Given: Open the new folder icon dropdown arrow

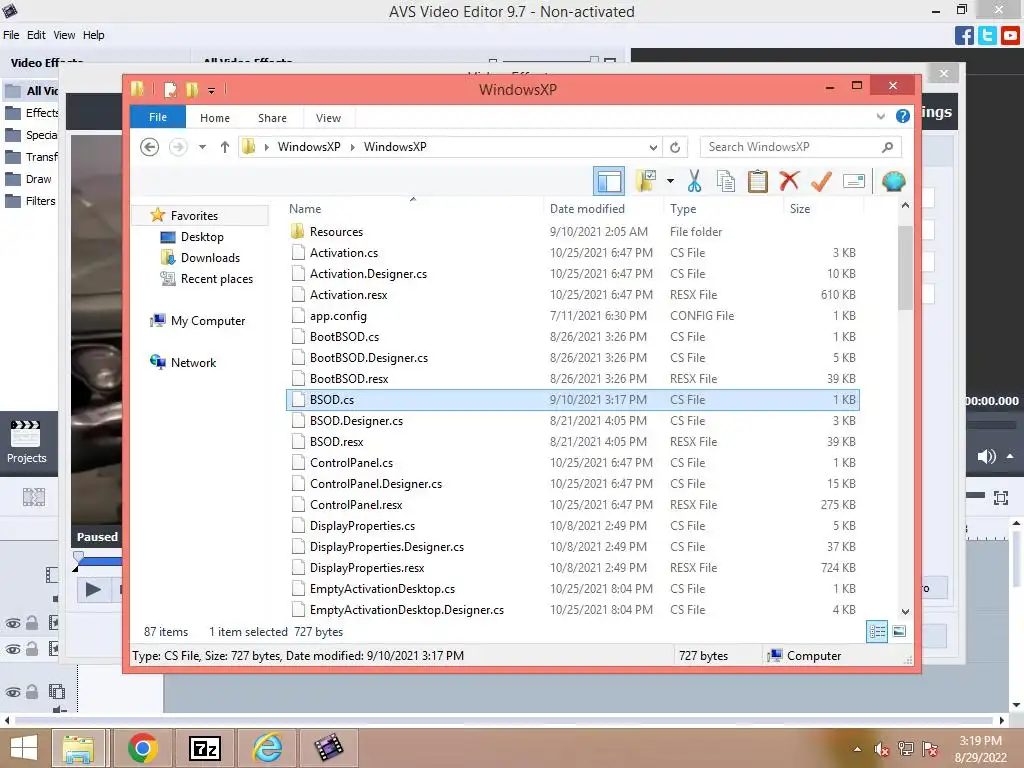Looking at the screenshot, I should tap(670, 181).
